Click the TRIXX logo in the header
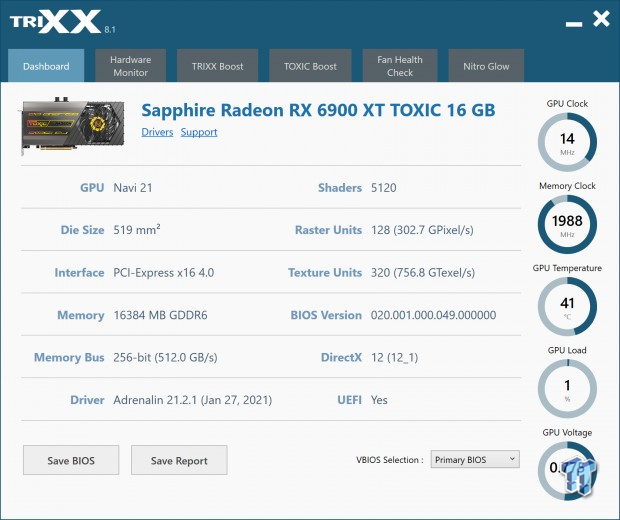Viewport: 620px width, 520px height. (x=55, y=22)
